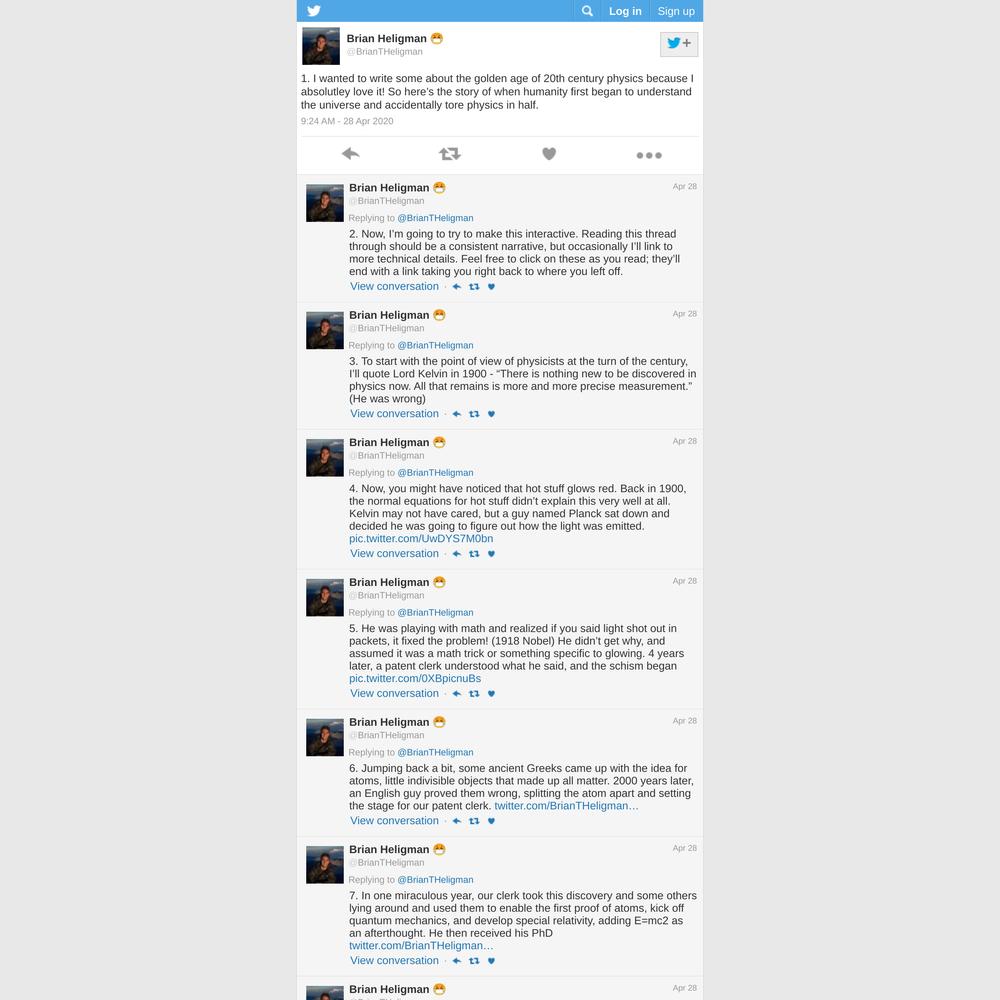Screen dimensions: 1000x1000
Task: Retweet tweet 3 quoting Lord Kelvin
Action: 474,414
